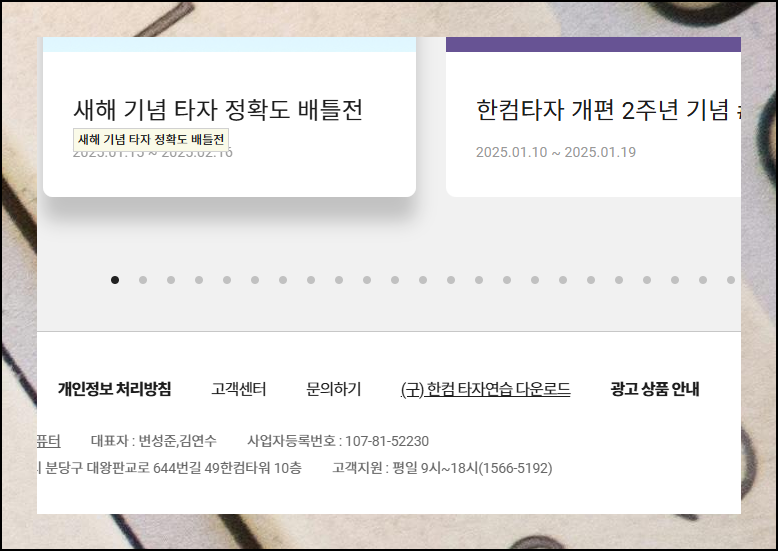Click 사업자등록번호 : 107-81-52230 text

(338, 441)
